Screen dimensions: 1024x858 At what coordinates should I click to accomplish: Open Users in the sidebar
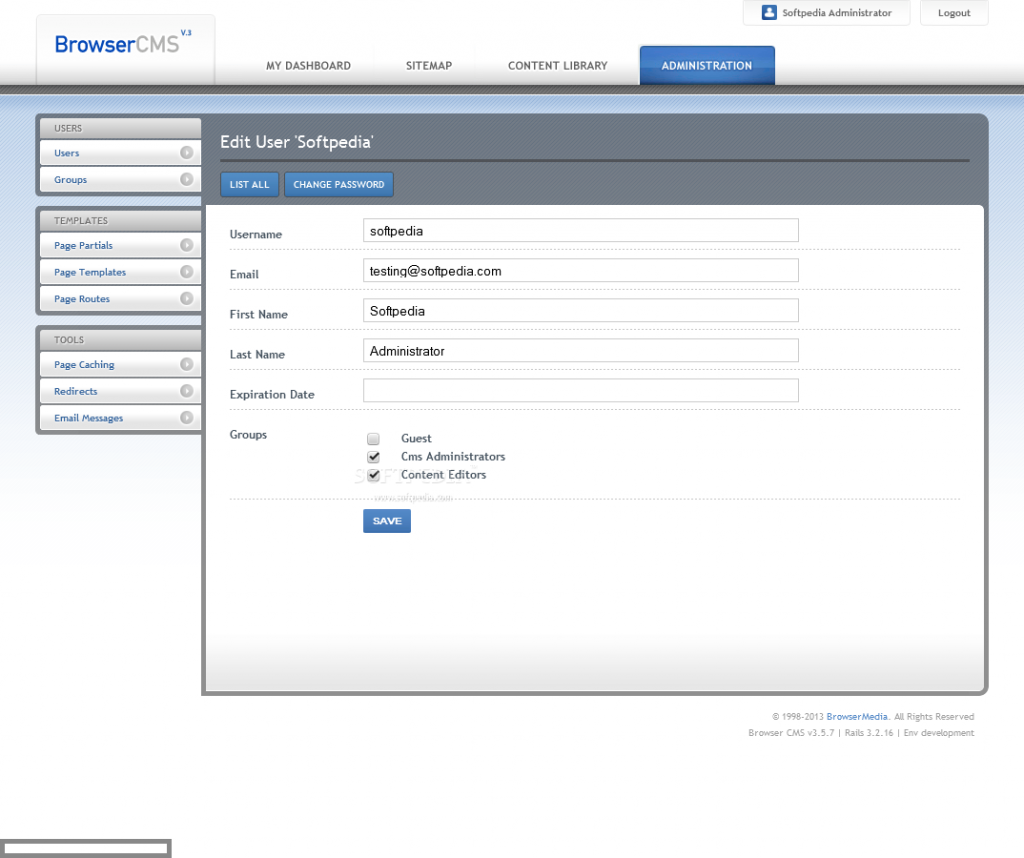coord(120,153)
